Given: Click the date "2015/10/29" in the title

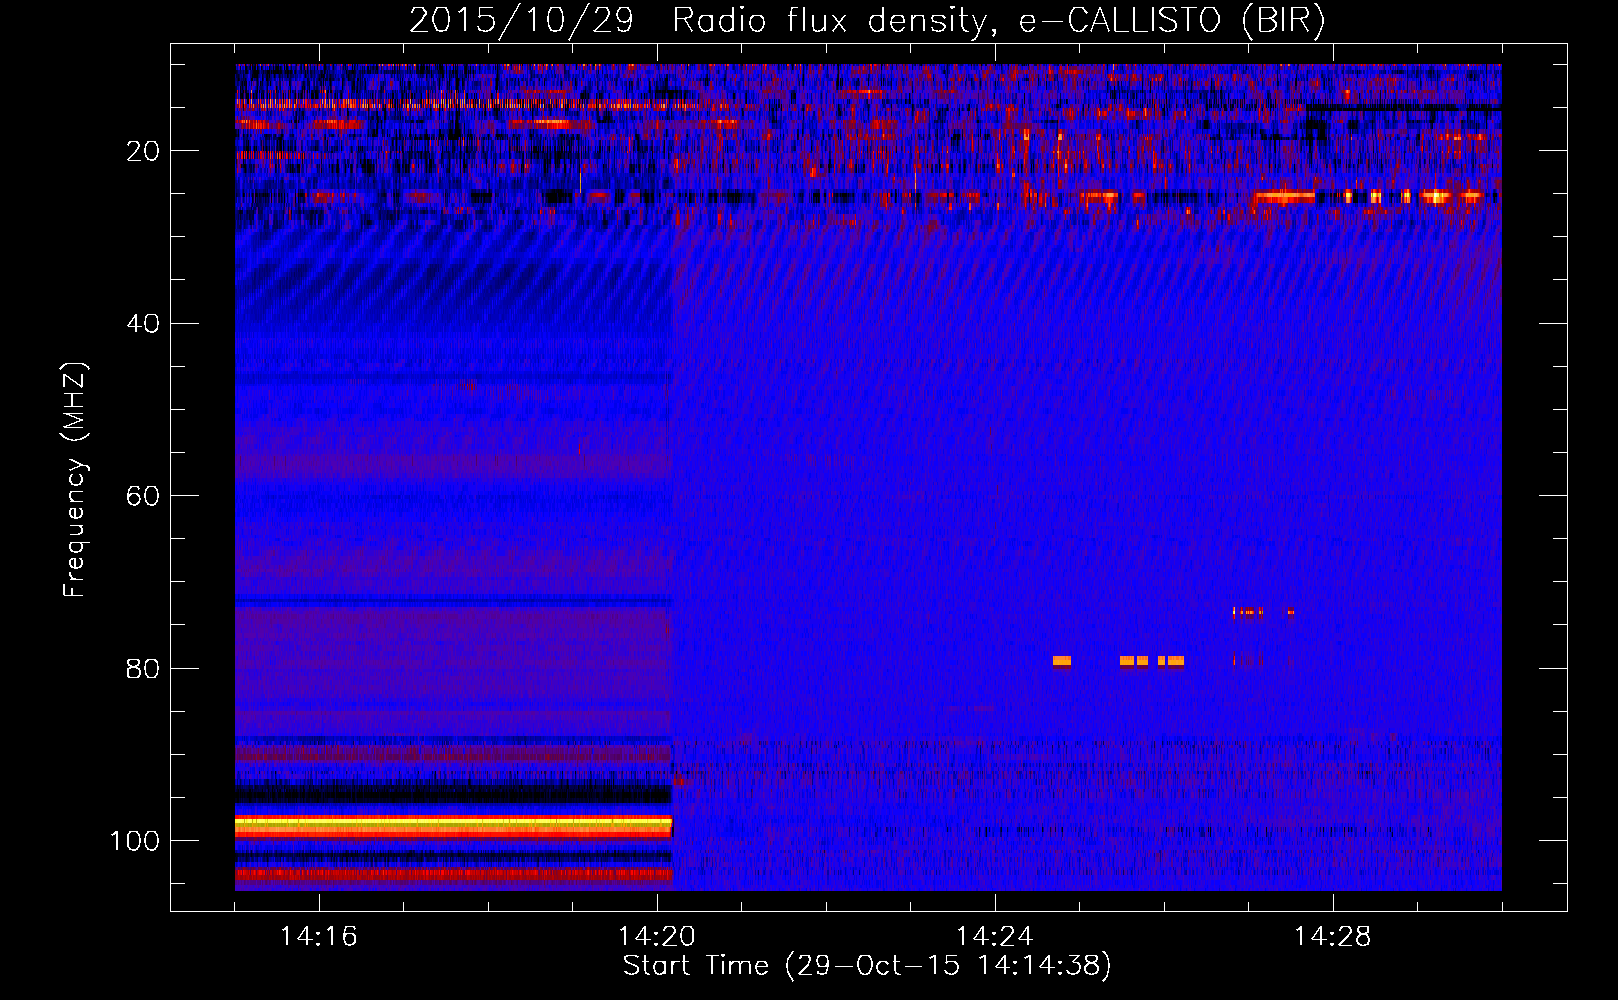Looking at the screenshot, I should (x=521, y=20).
